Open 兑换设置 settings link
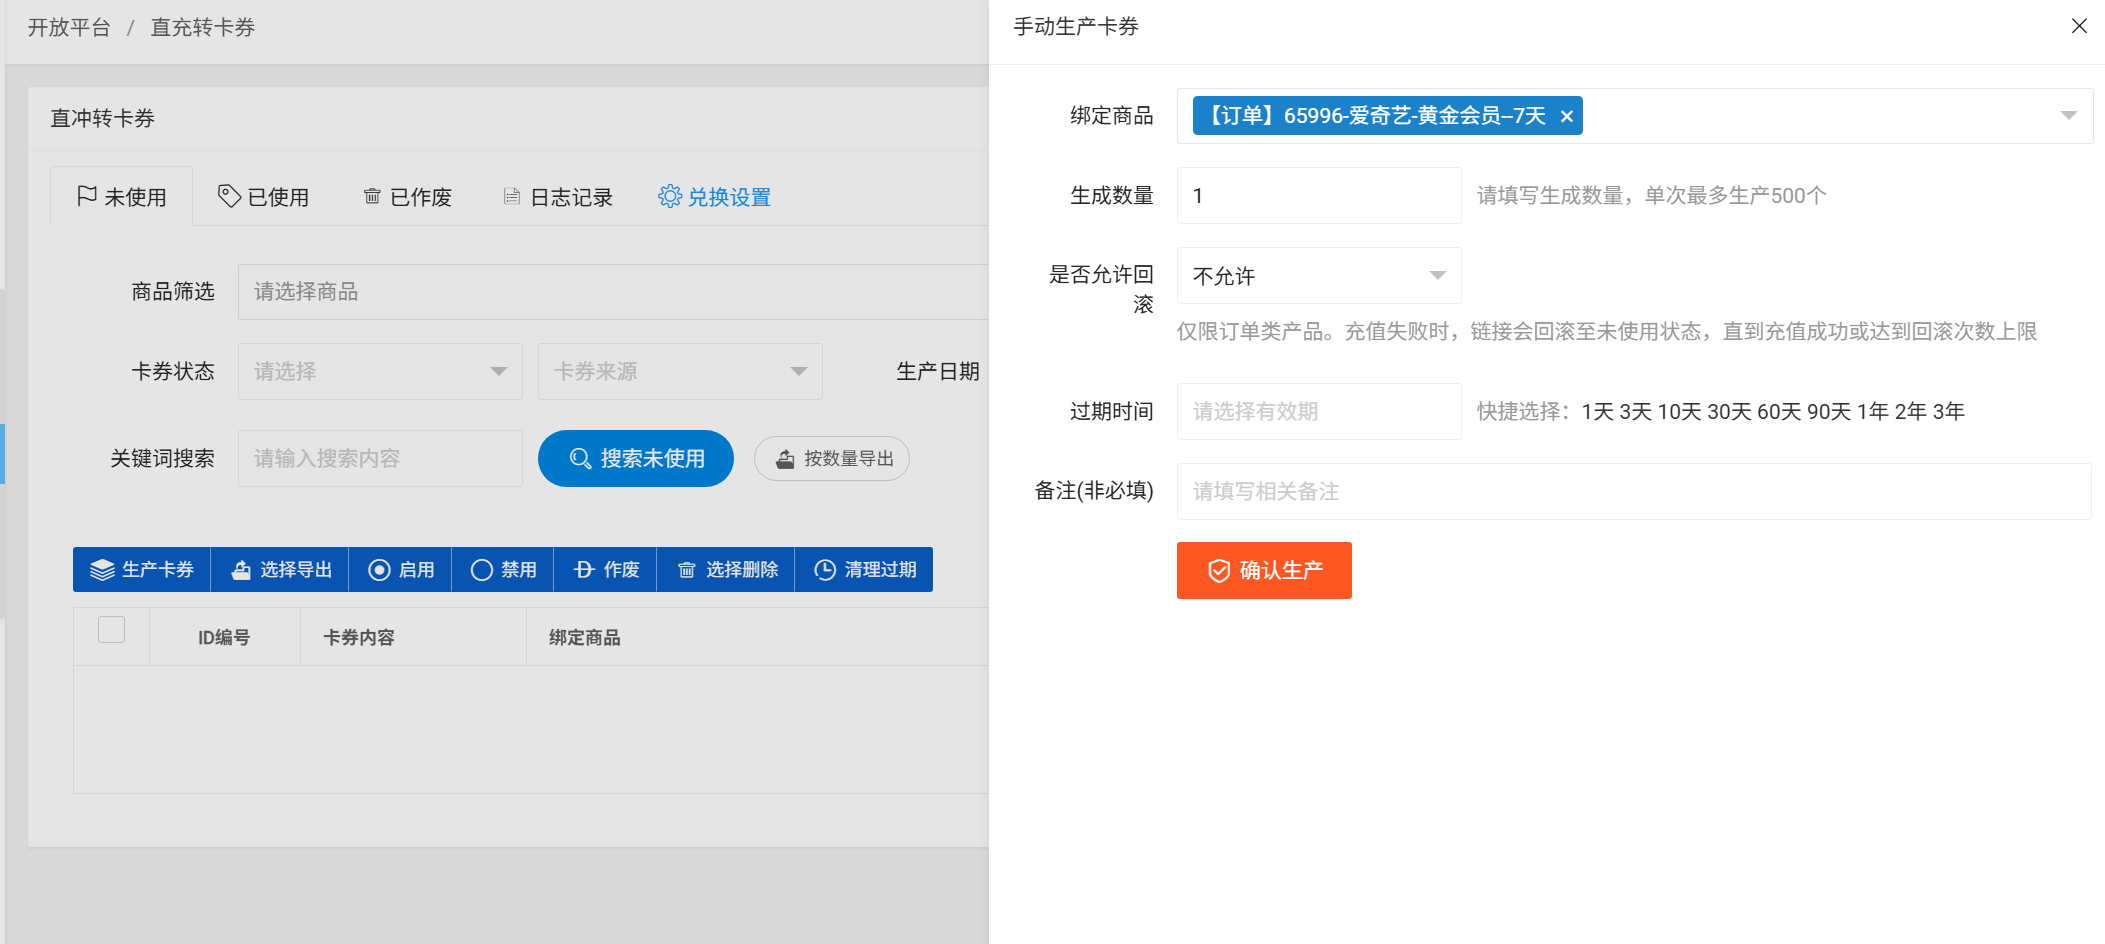The height and width of the screenshot is (944, 2105). (714, 197)
